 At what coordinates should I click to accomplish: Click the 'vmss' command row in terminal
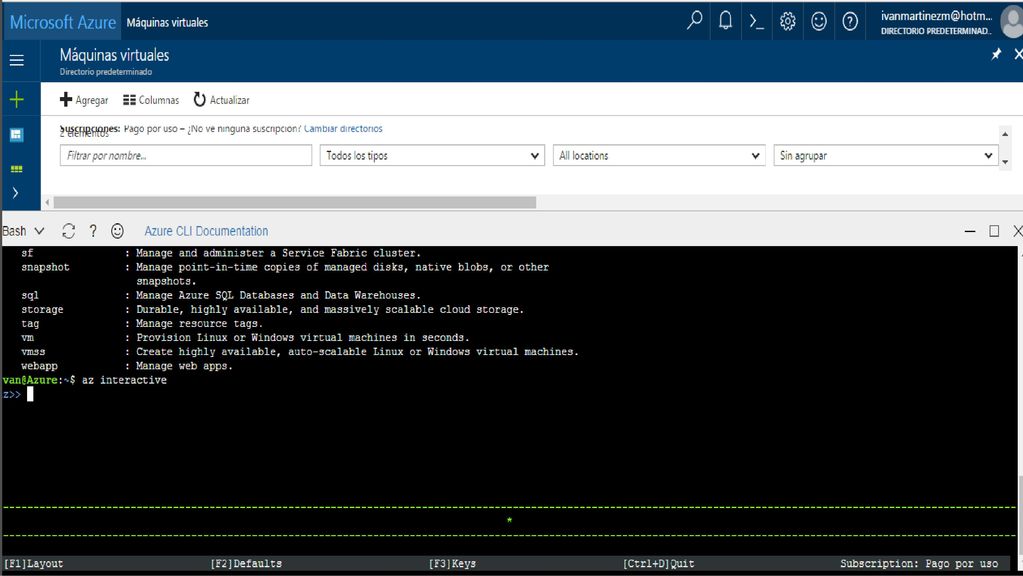coord(299,352)
